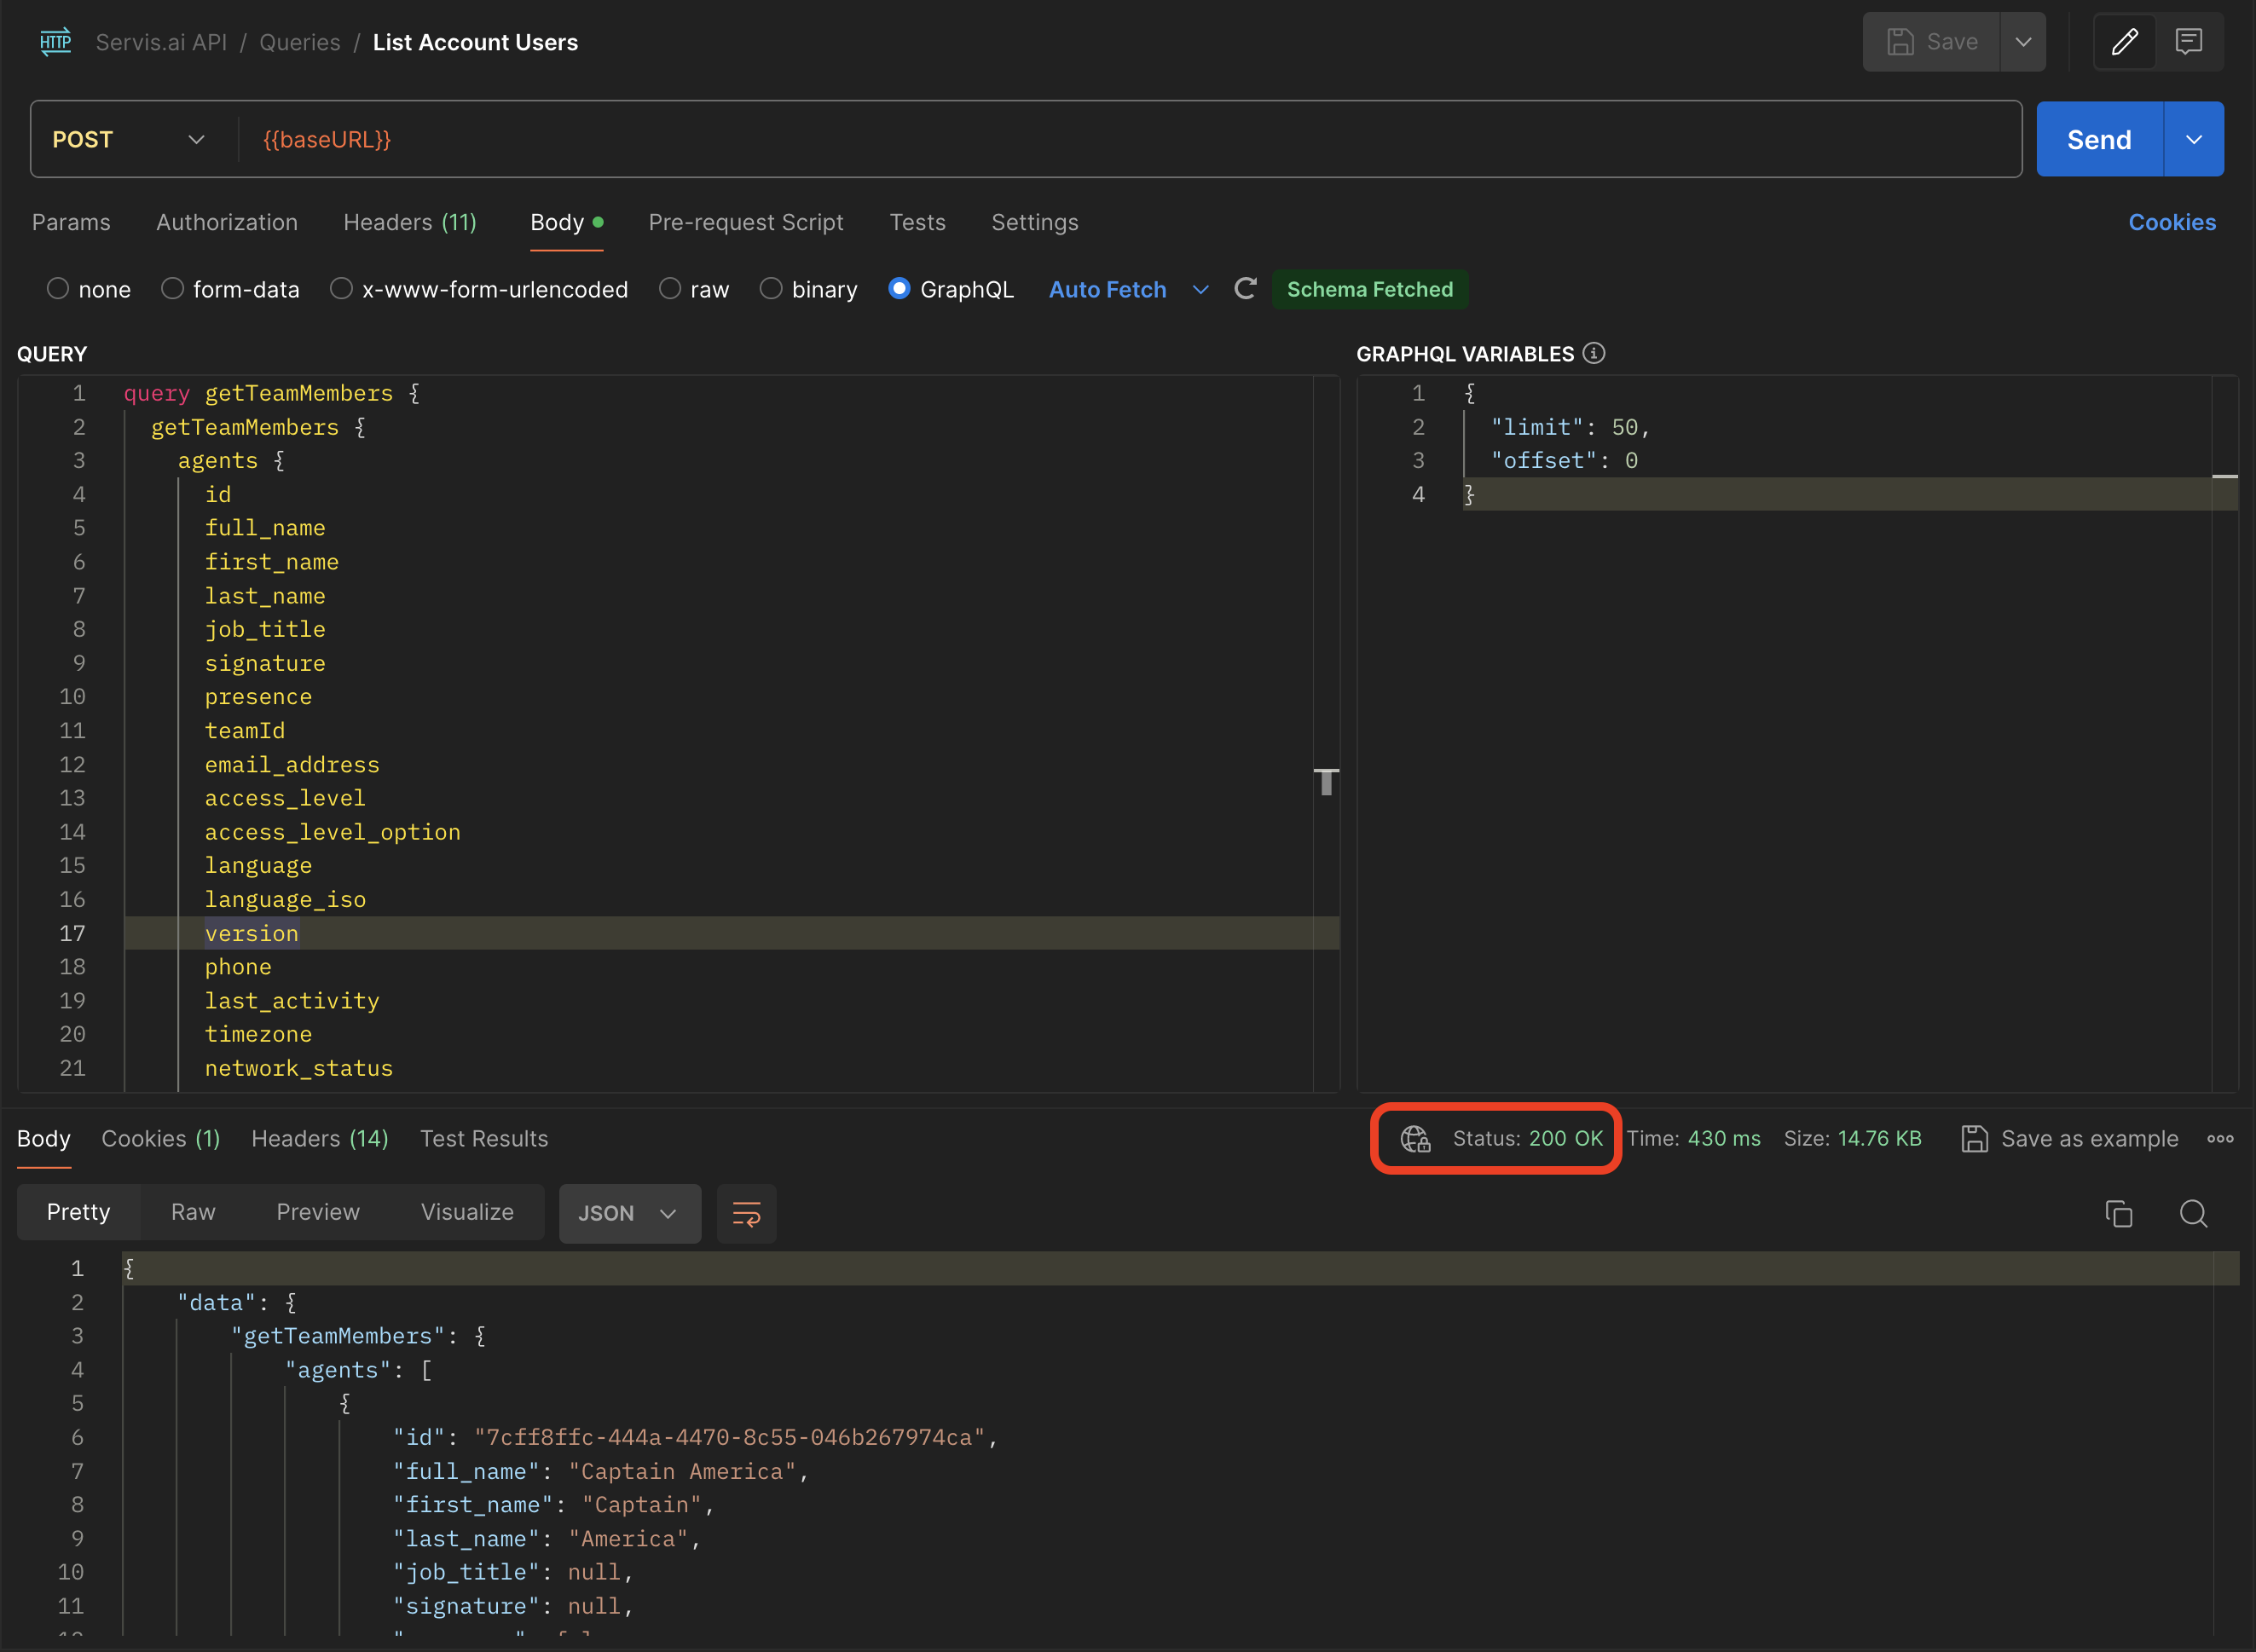Click the "offset": 0 variable line
The image size is (2256, 1652).
point(1564,461)
